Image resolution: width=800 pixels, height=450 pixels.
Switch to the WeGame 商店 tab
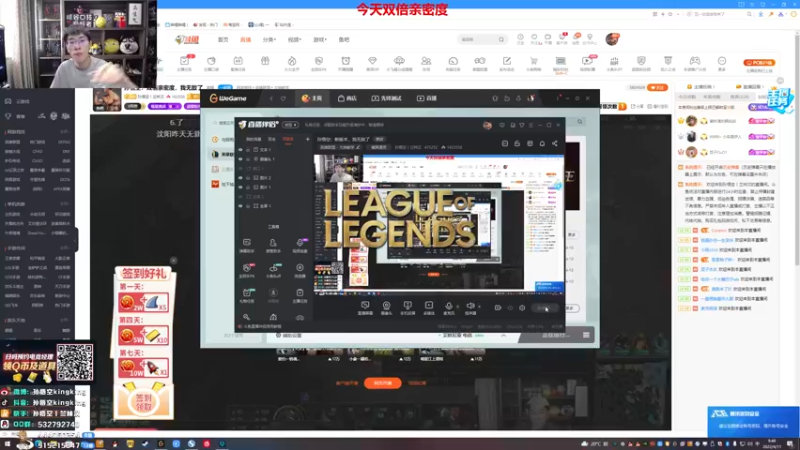click(x=347, y=98)
